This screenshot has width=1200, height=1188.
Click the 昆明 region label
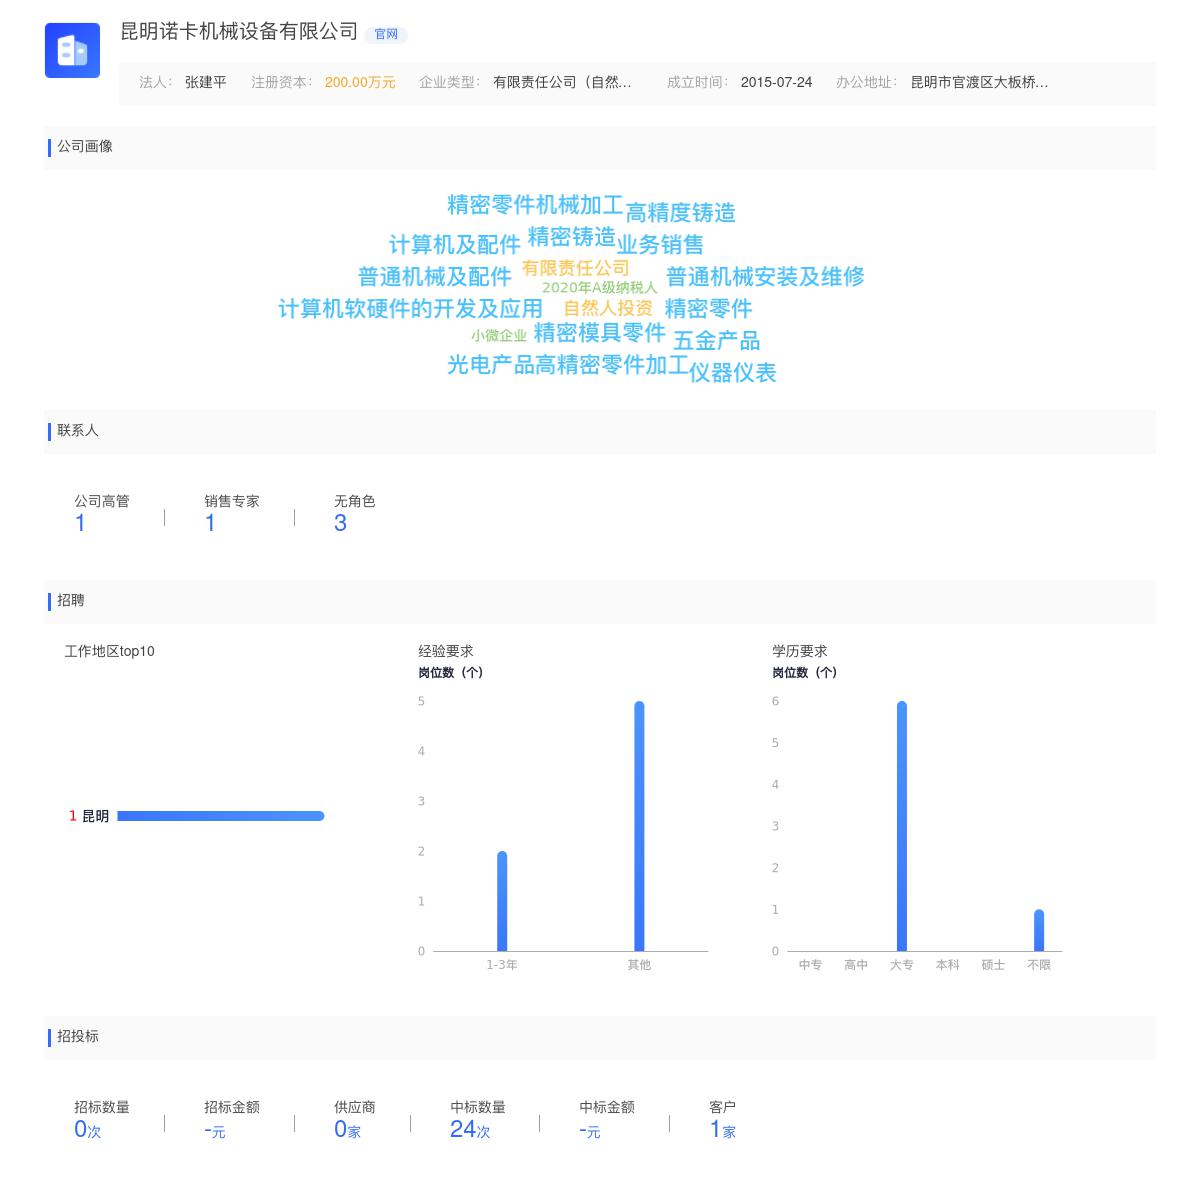(95, 816)
